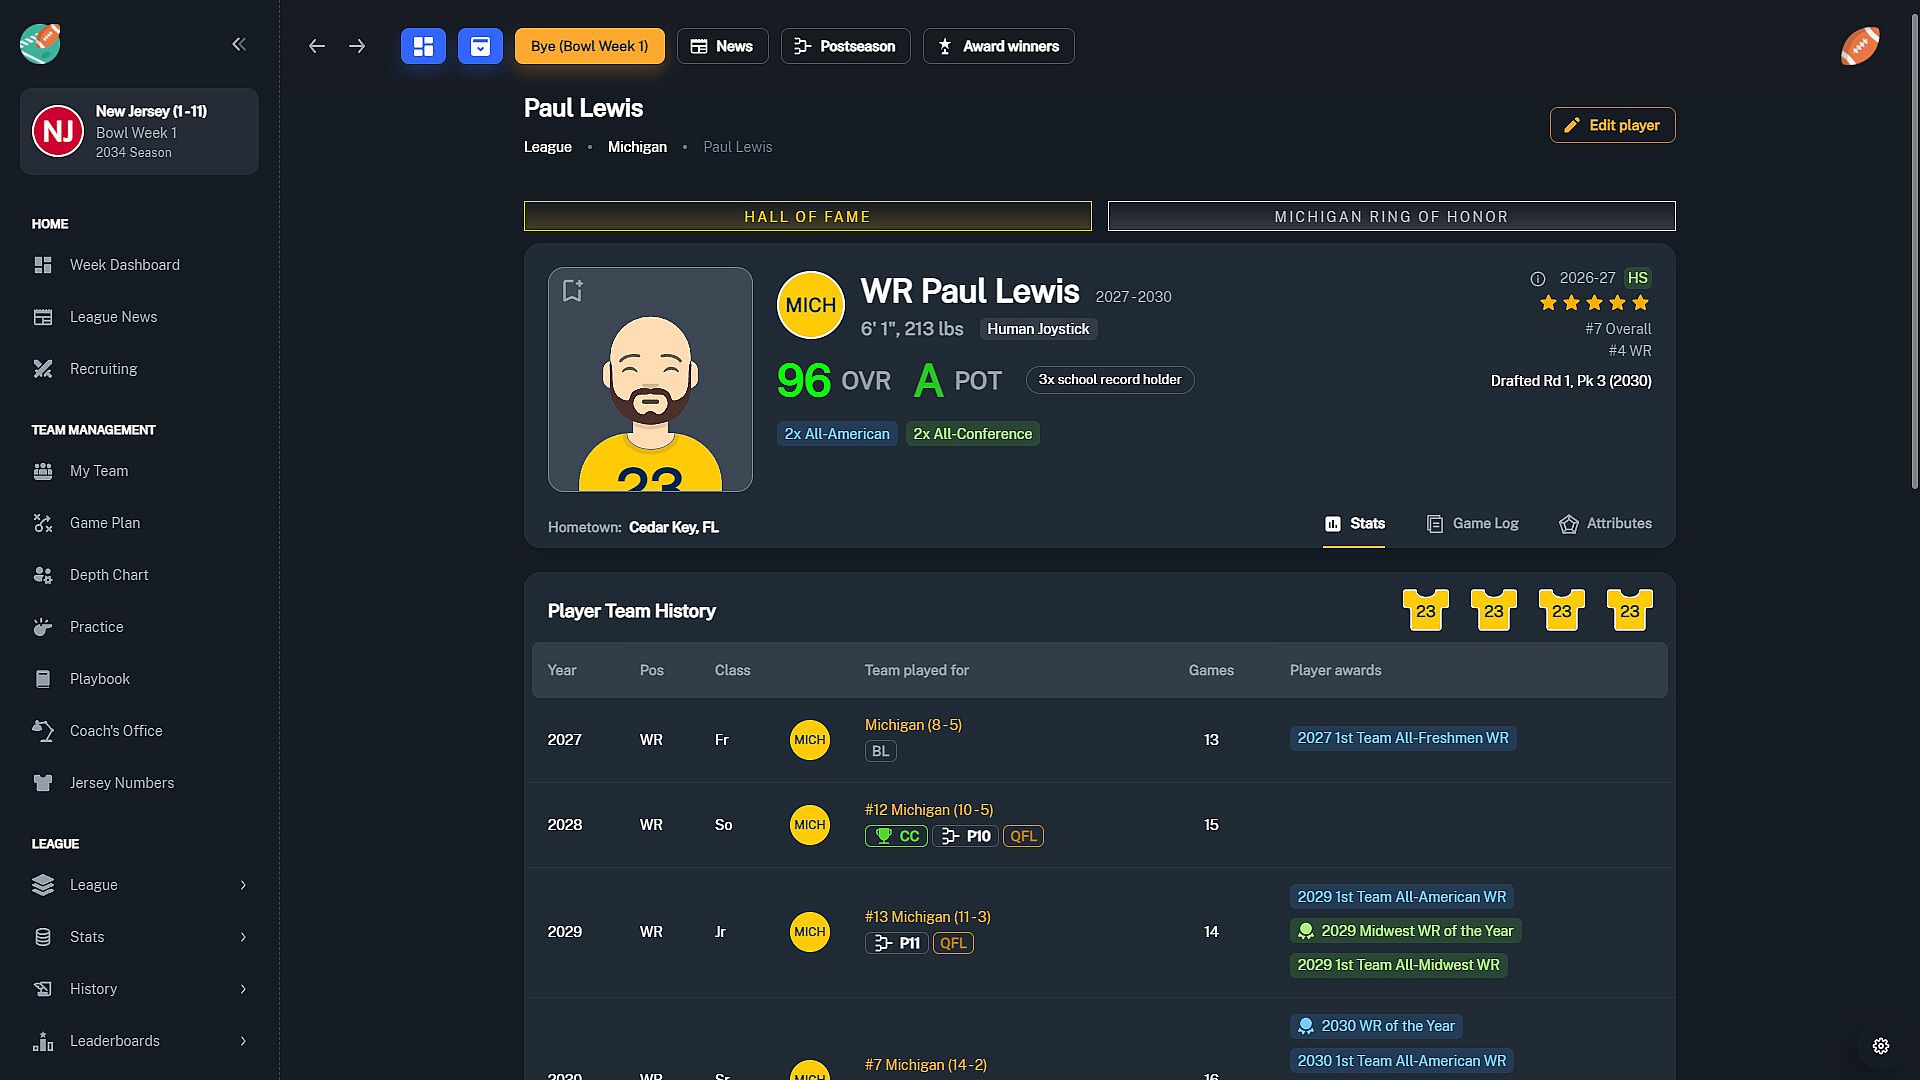
Task: Click the Edit player button
Action: [x=1612, y=125]
